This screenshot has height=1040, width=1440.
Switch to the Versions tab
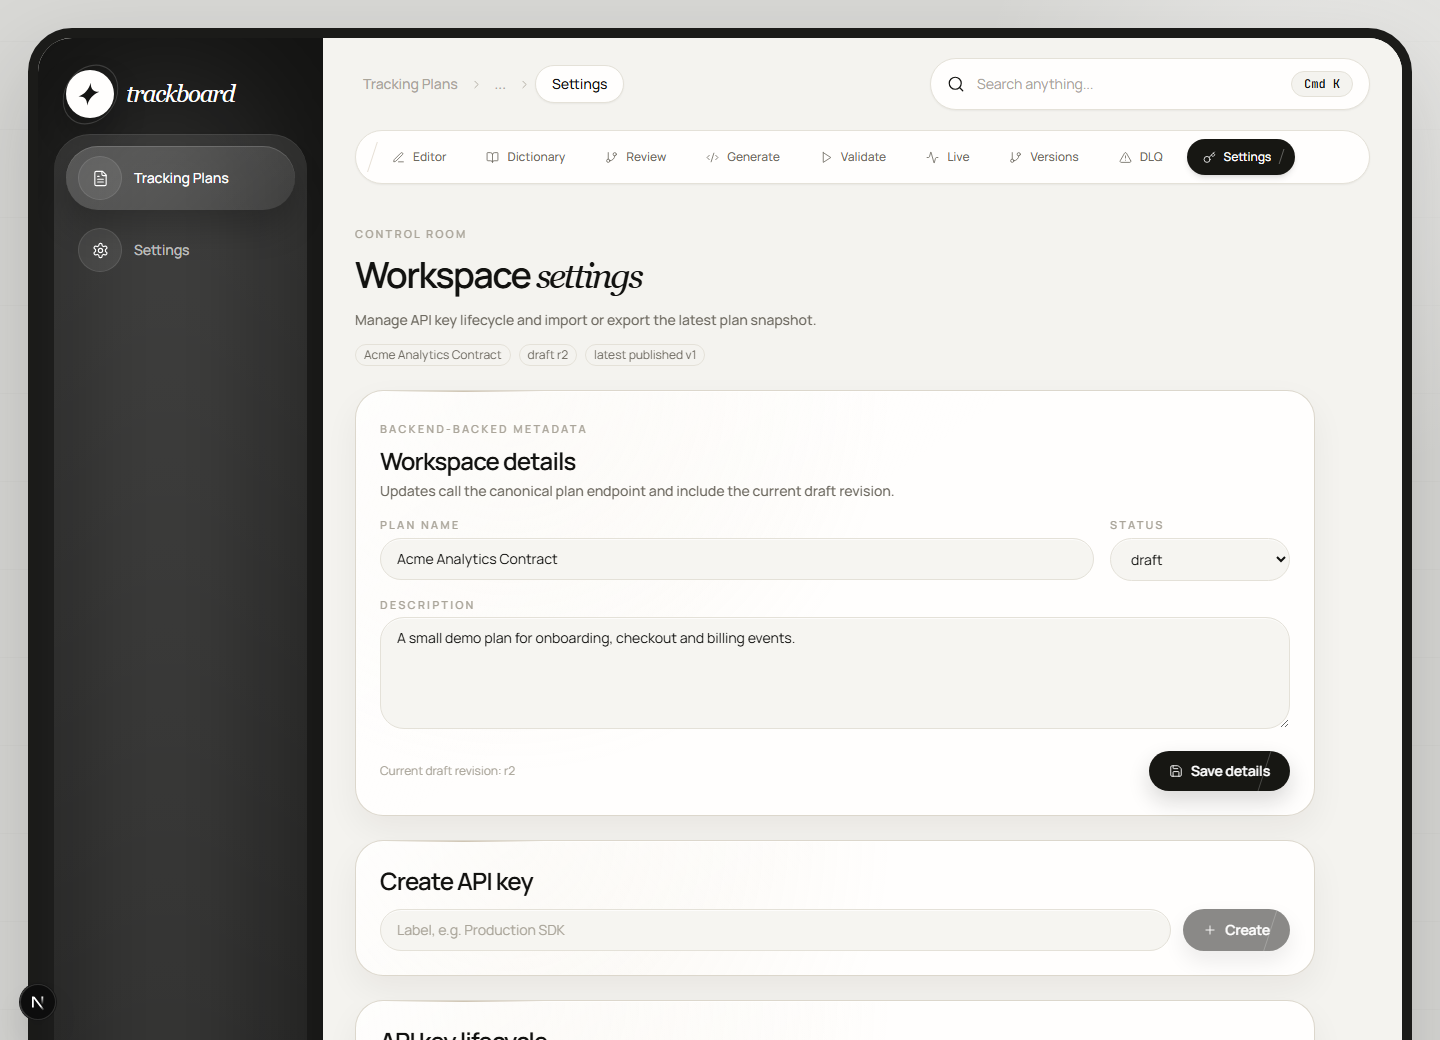click(x=1044, y=157)
